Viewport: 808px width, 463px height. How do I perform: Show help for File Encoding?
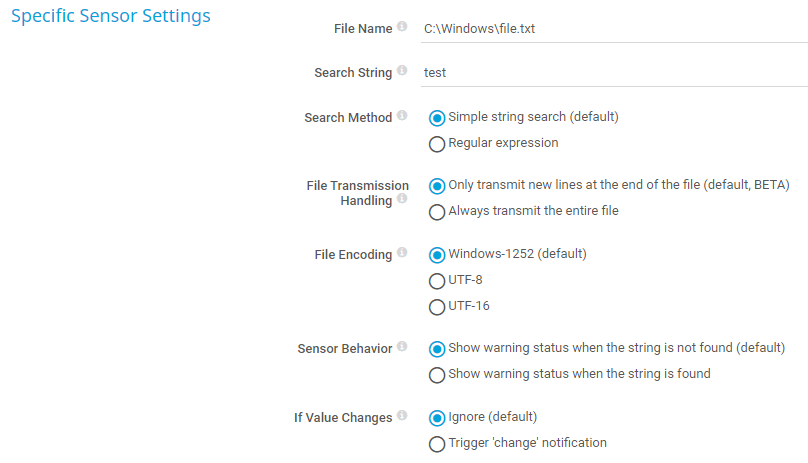402,253
